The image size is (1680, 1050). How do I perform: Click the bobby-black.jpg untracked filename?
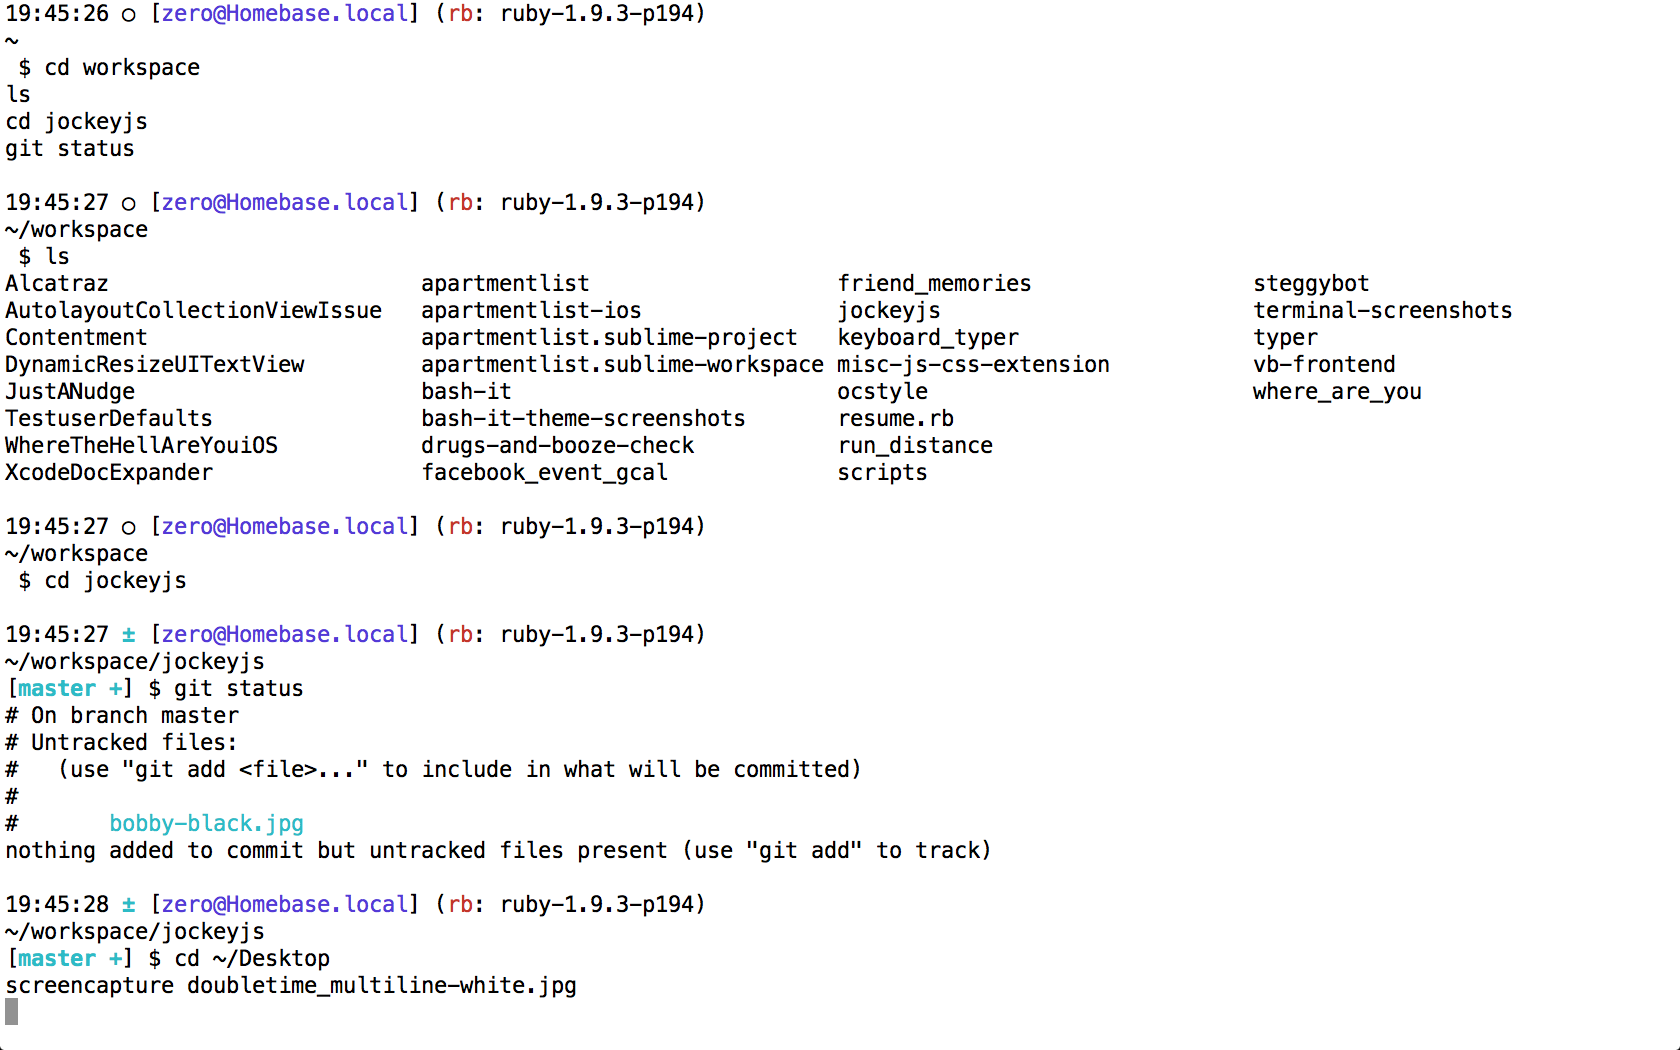[206, 823]
